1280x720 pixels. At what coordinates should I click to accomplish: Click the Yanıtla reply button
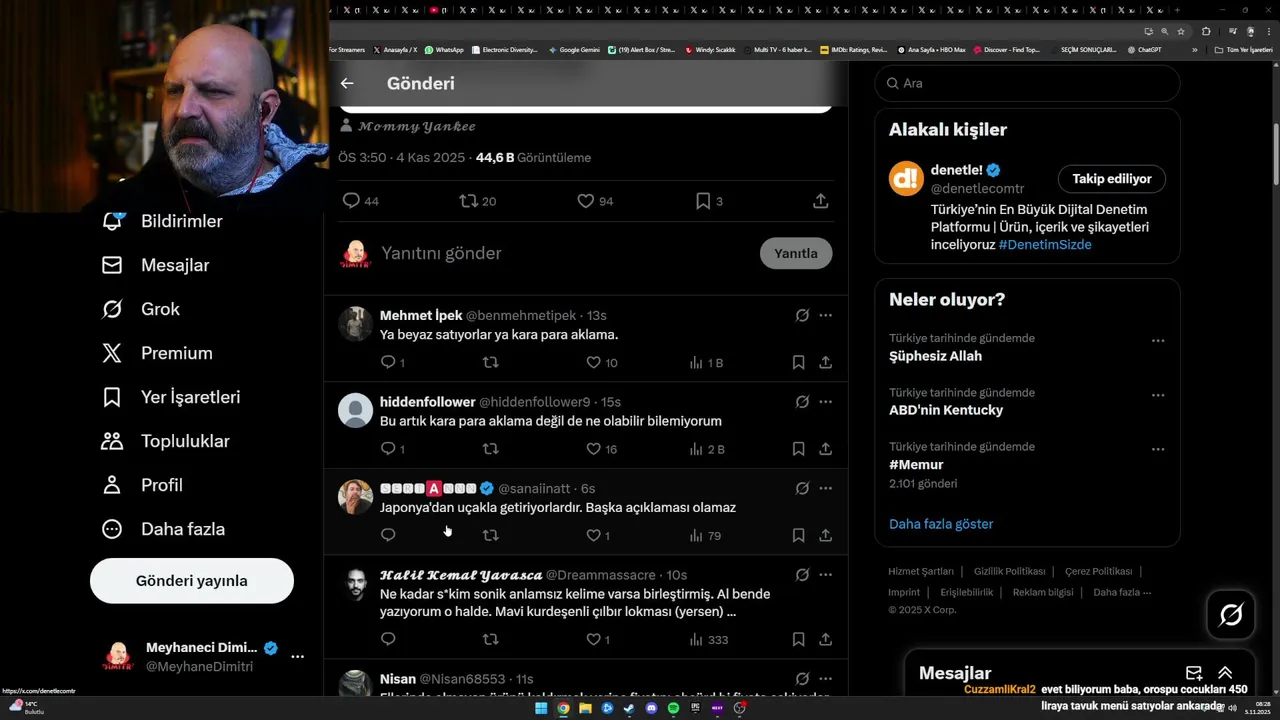[x=796, y=253]
